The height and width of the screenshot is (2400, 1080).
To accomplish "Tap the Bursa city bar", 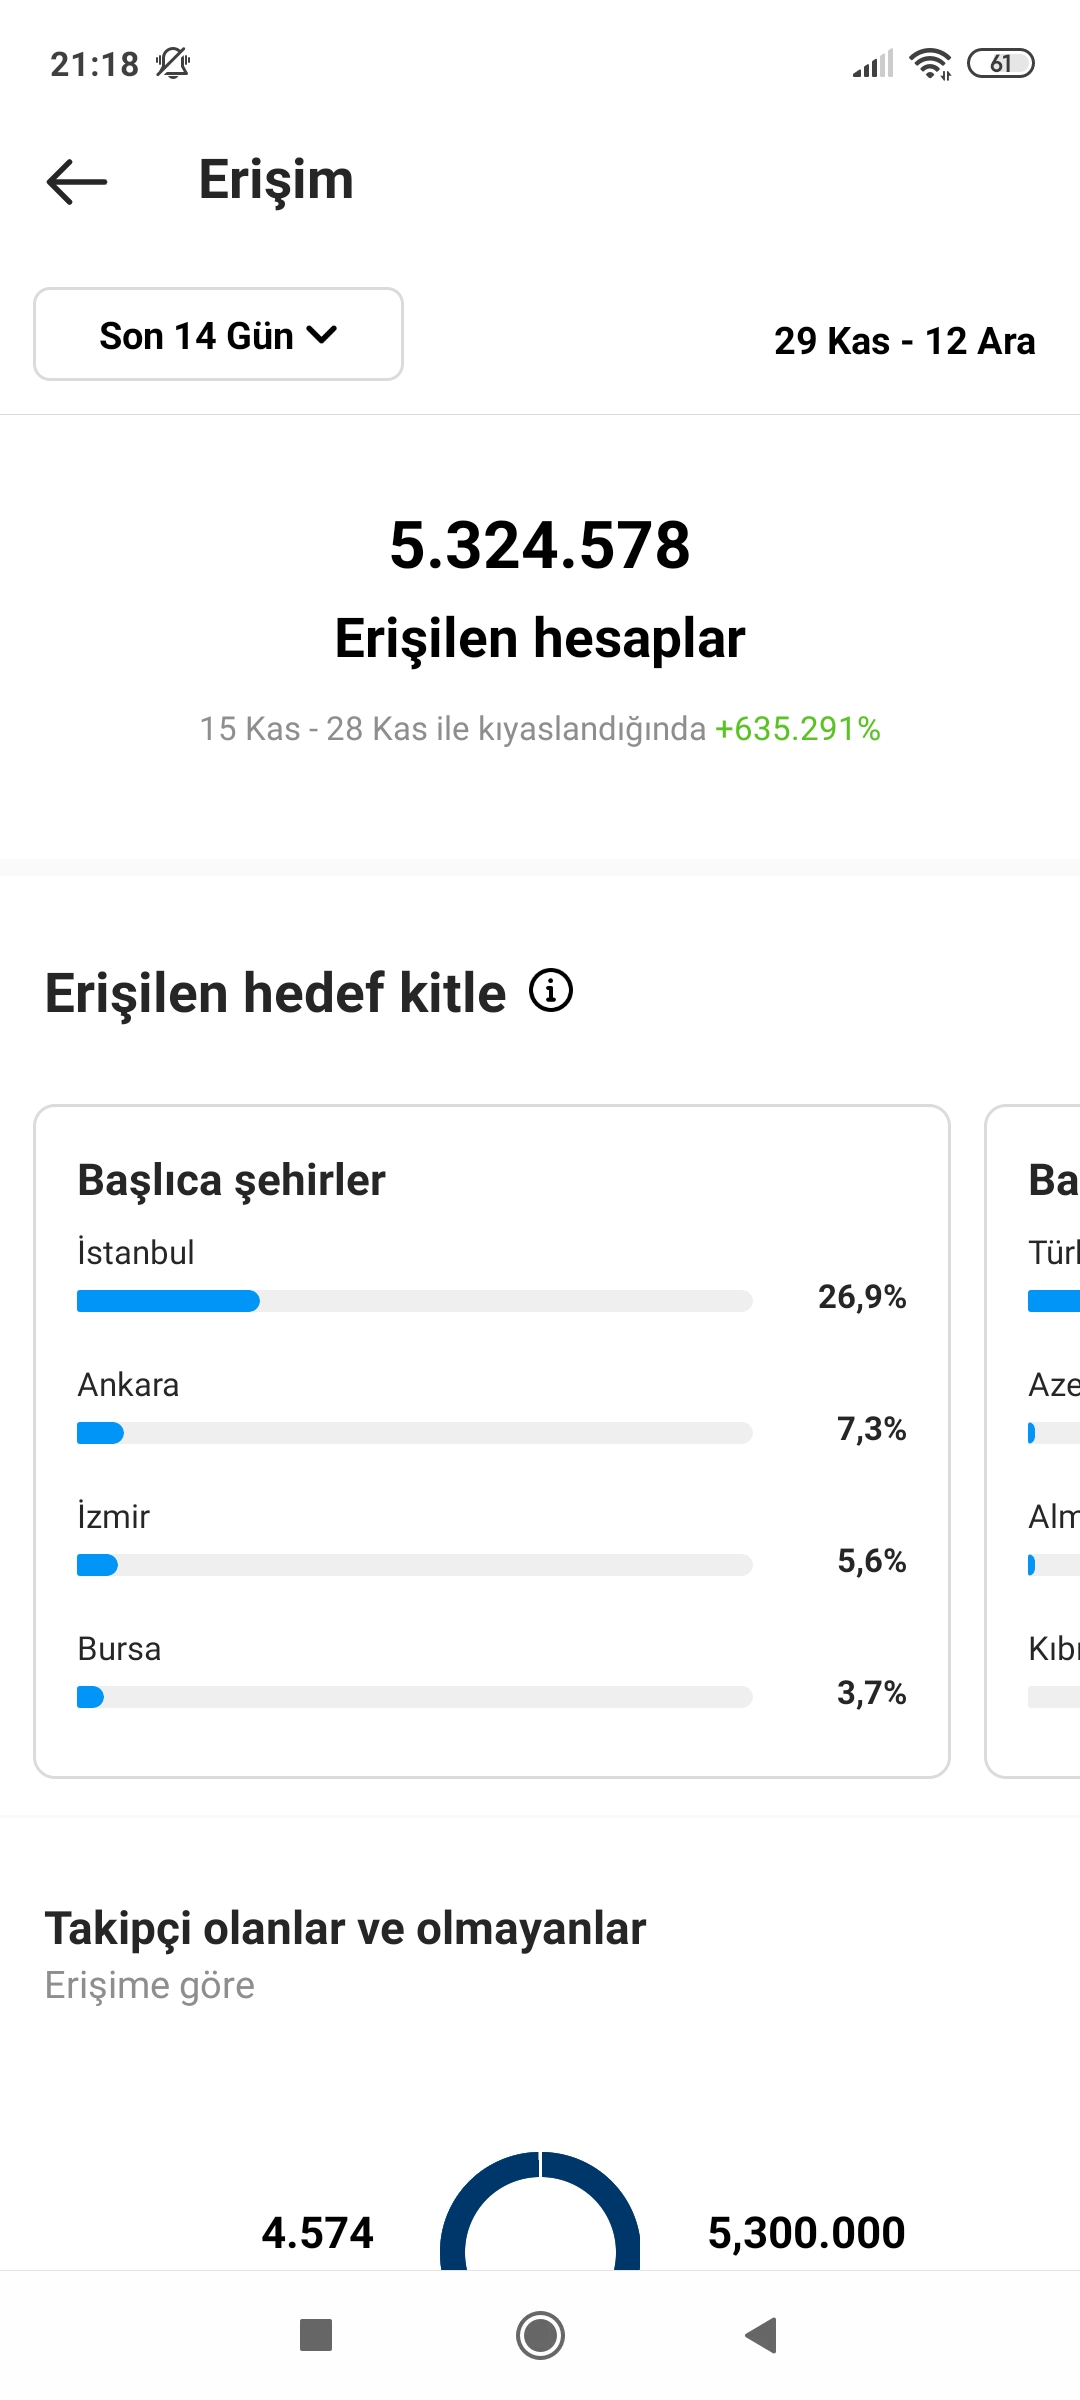I will [x=414, y=1697].
